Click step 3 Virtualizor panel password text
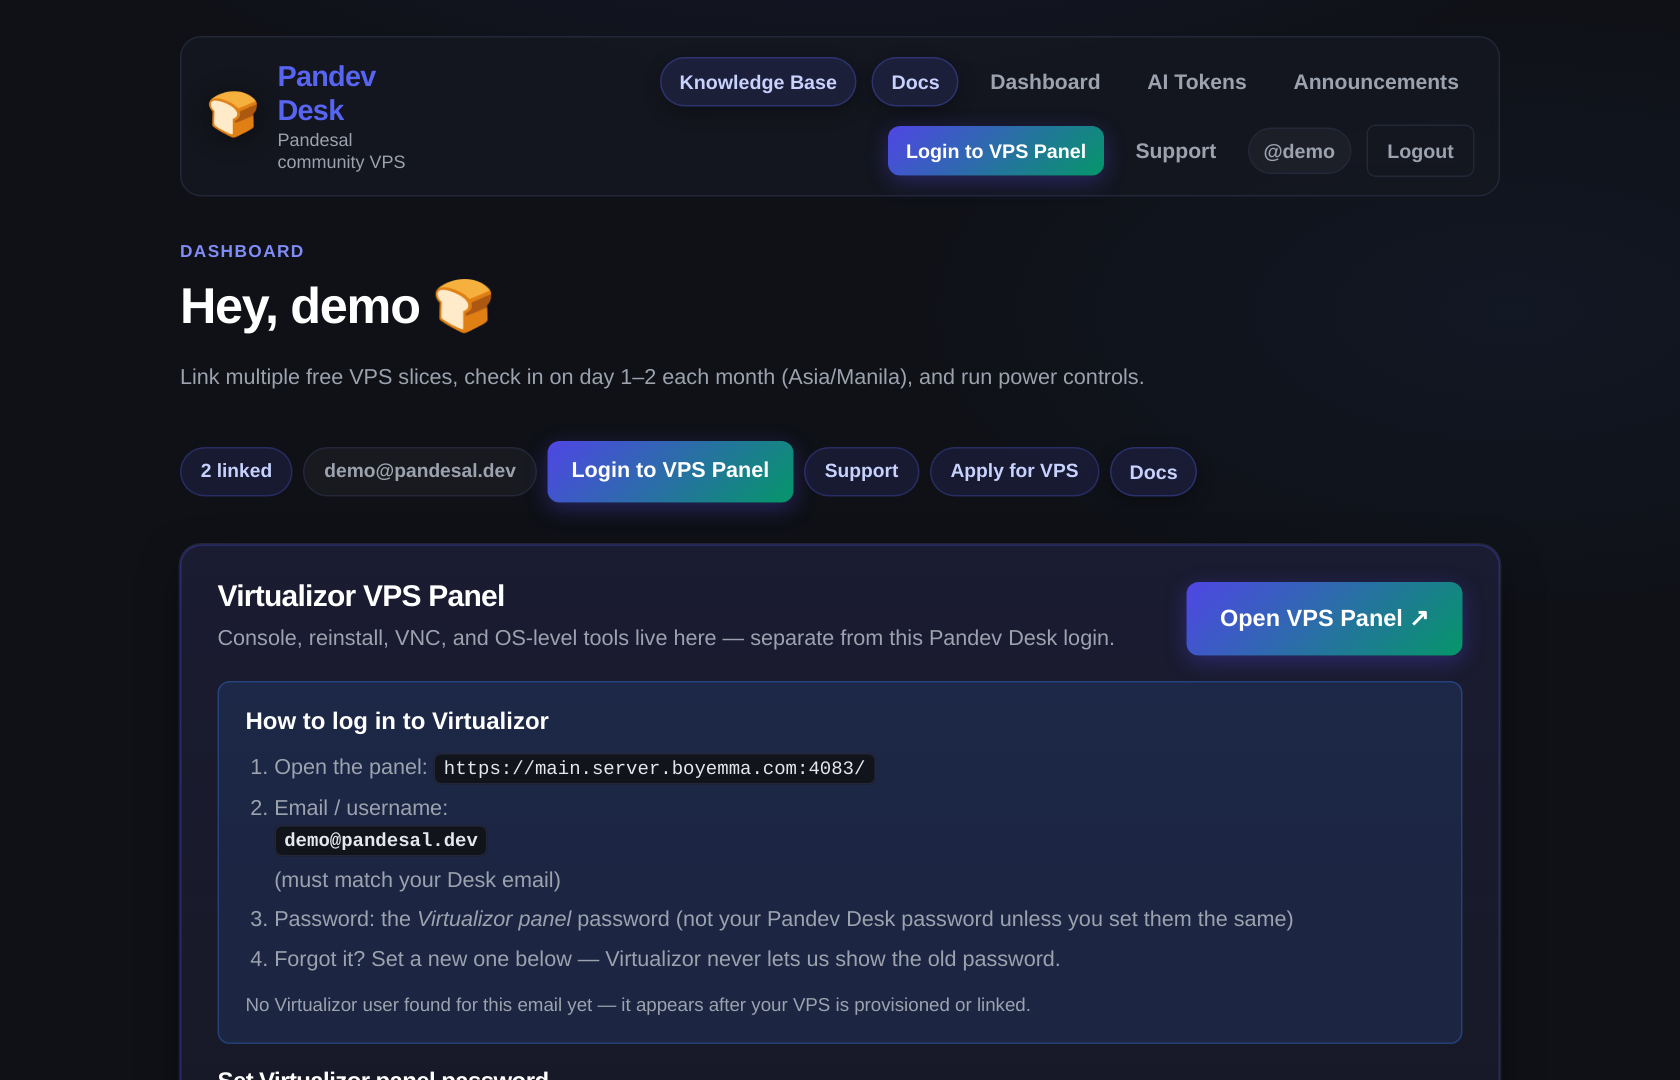The image size is (1680, 1080). (784, 919)
